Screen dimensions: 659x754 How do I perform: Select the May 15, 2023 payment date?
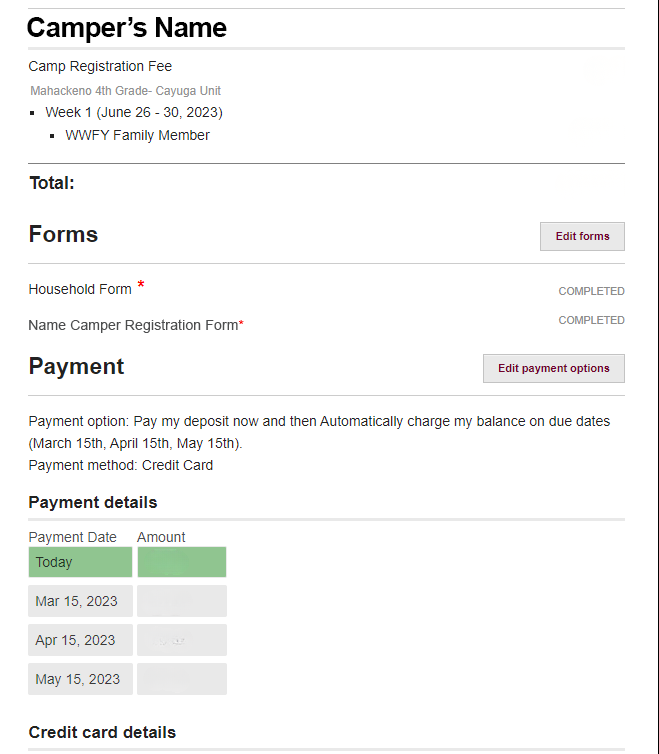pyautogui.click(x=80, y=679)
